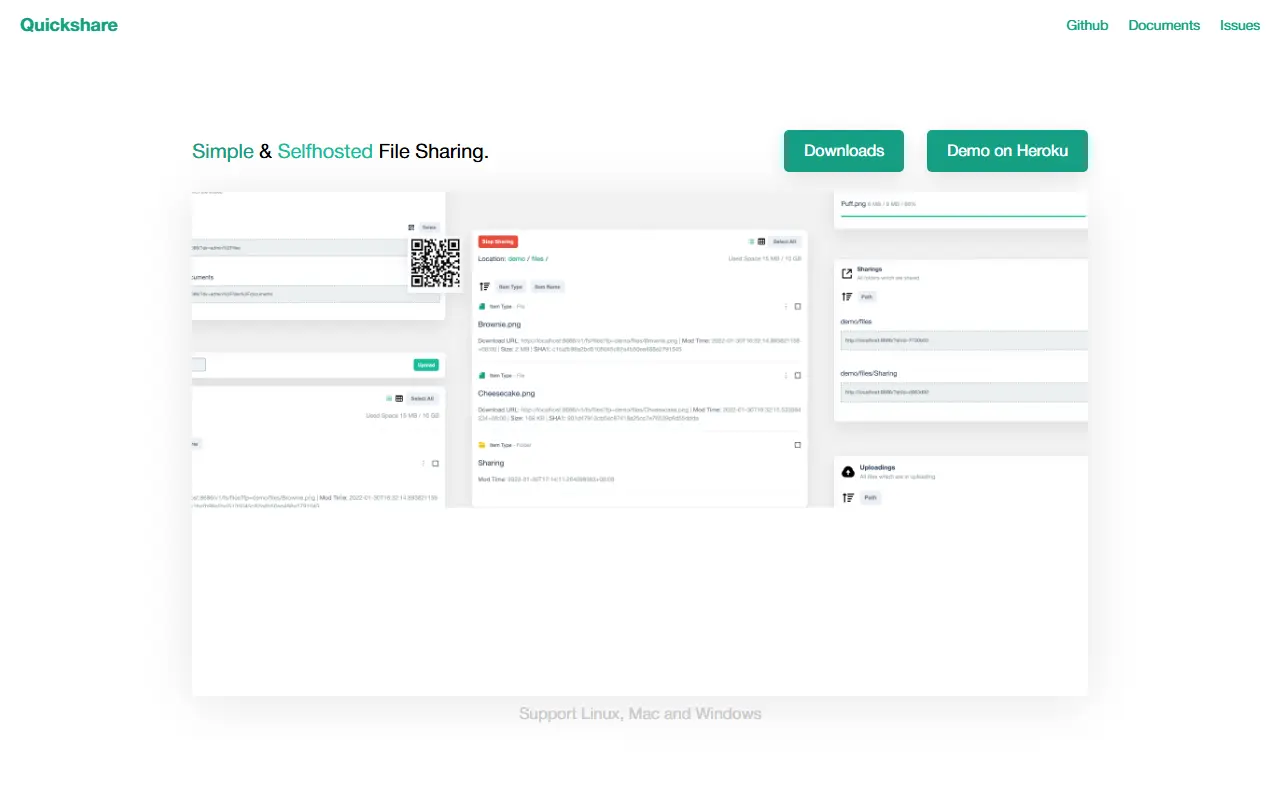This screenshot has height=800, width=1280.
Task: Click the Brownie.png file name
Action: (x=499, y=324)
